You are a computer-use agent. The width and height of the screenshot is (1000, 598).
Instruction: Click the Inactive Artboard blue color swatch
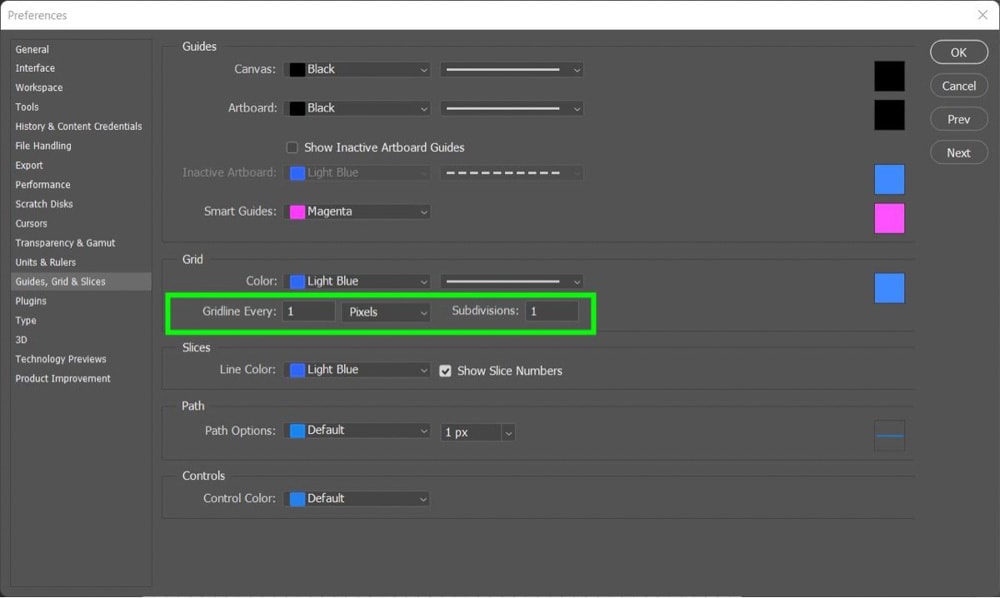click(889, 179)
